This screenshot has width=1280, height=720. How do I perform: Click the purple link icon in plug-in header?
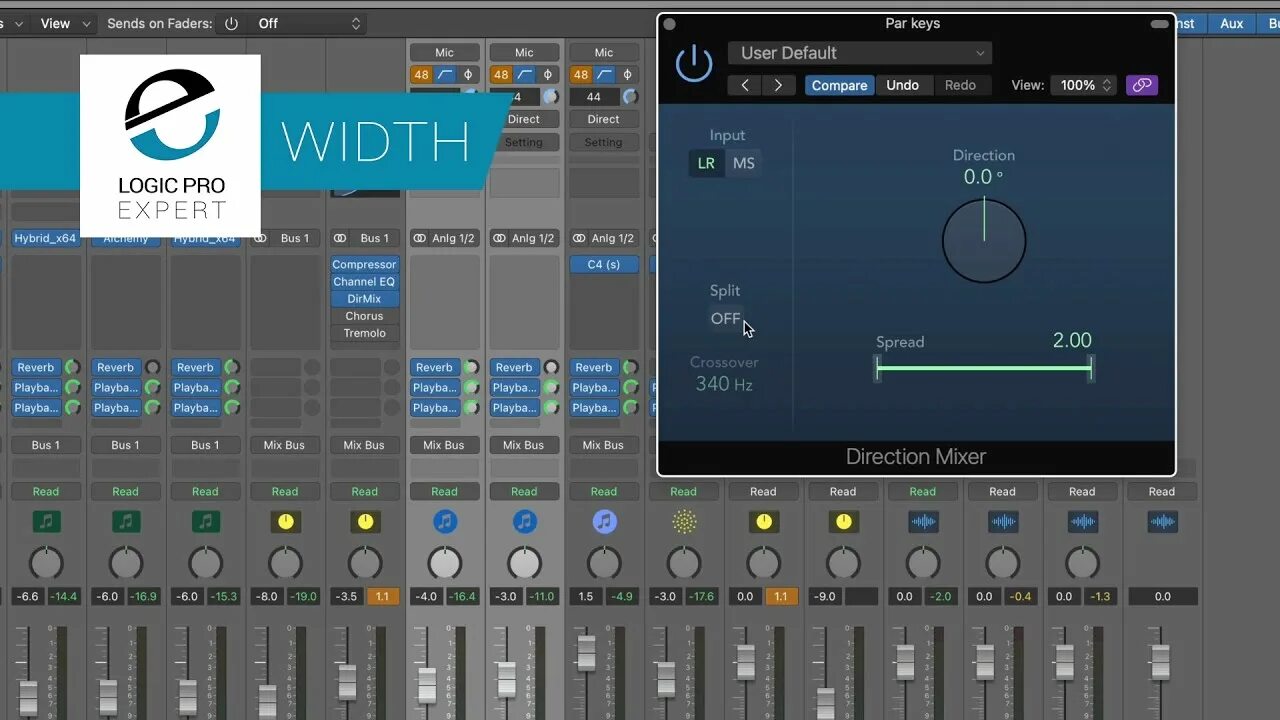pos(1141,85)
